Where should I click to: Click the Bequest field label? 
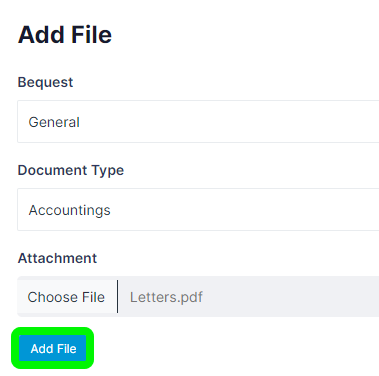click(45, 82)
